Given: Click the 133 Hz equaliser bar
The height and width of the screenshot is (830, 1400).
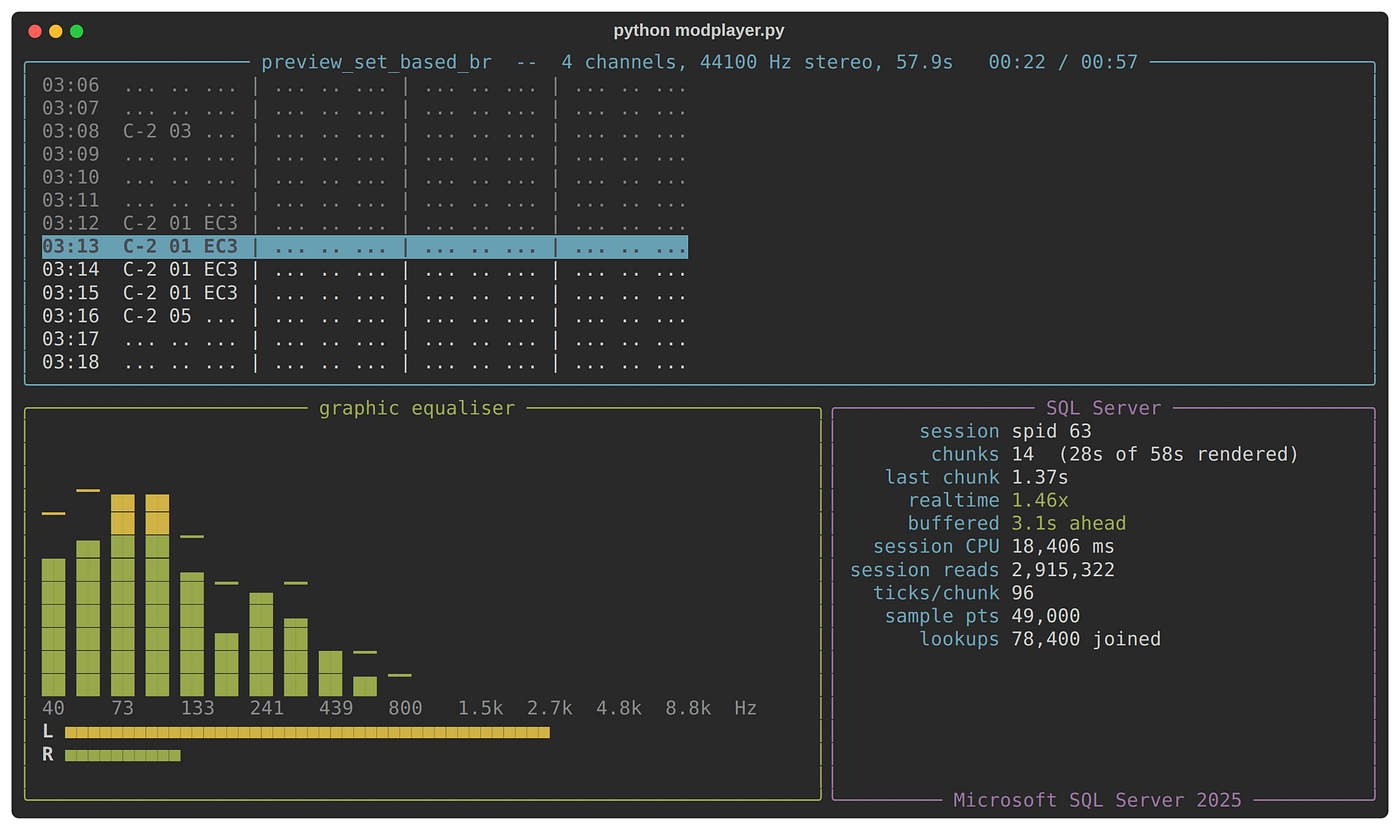Looking at the screenshot, I should coord(192,634).
